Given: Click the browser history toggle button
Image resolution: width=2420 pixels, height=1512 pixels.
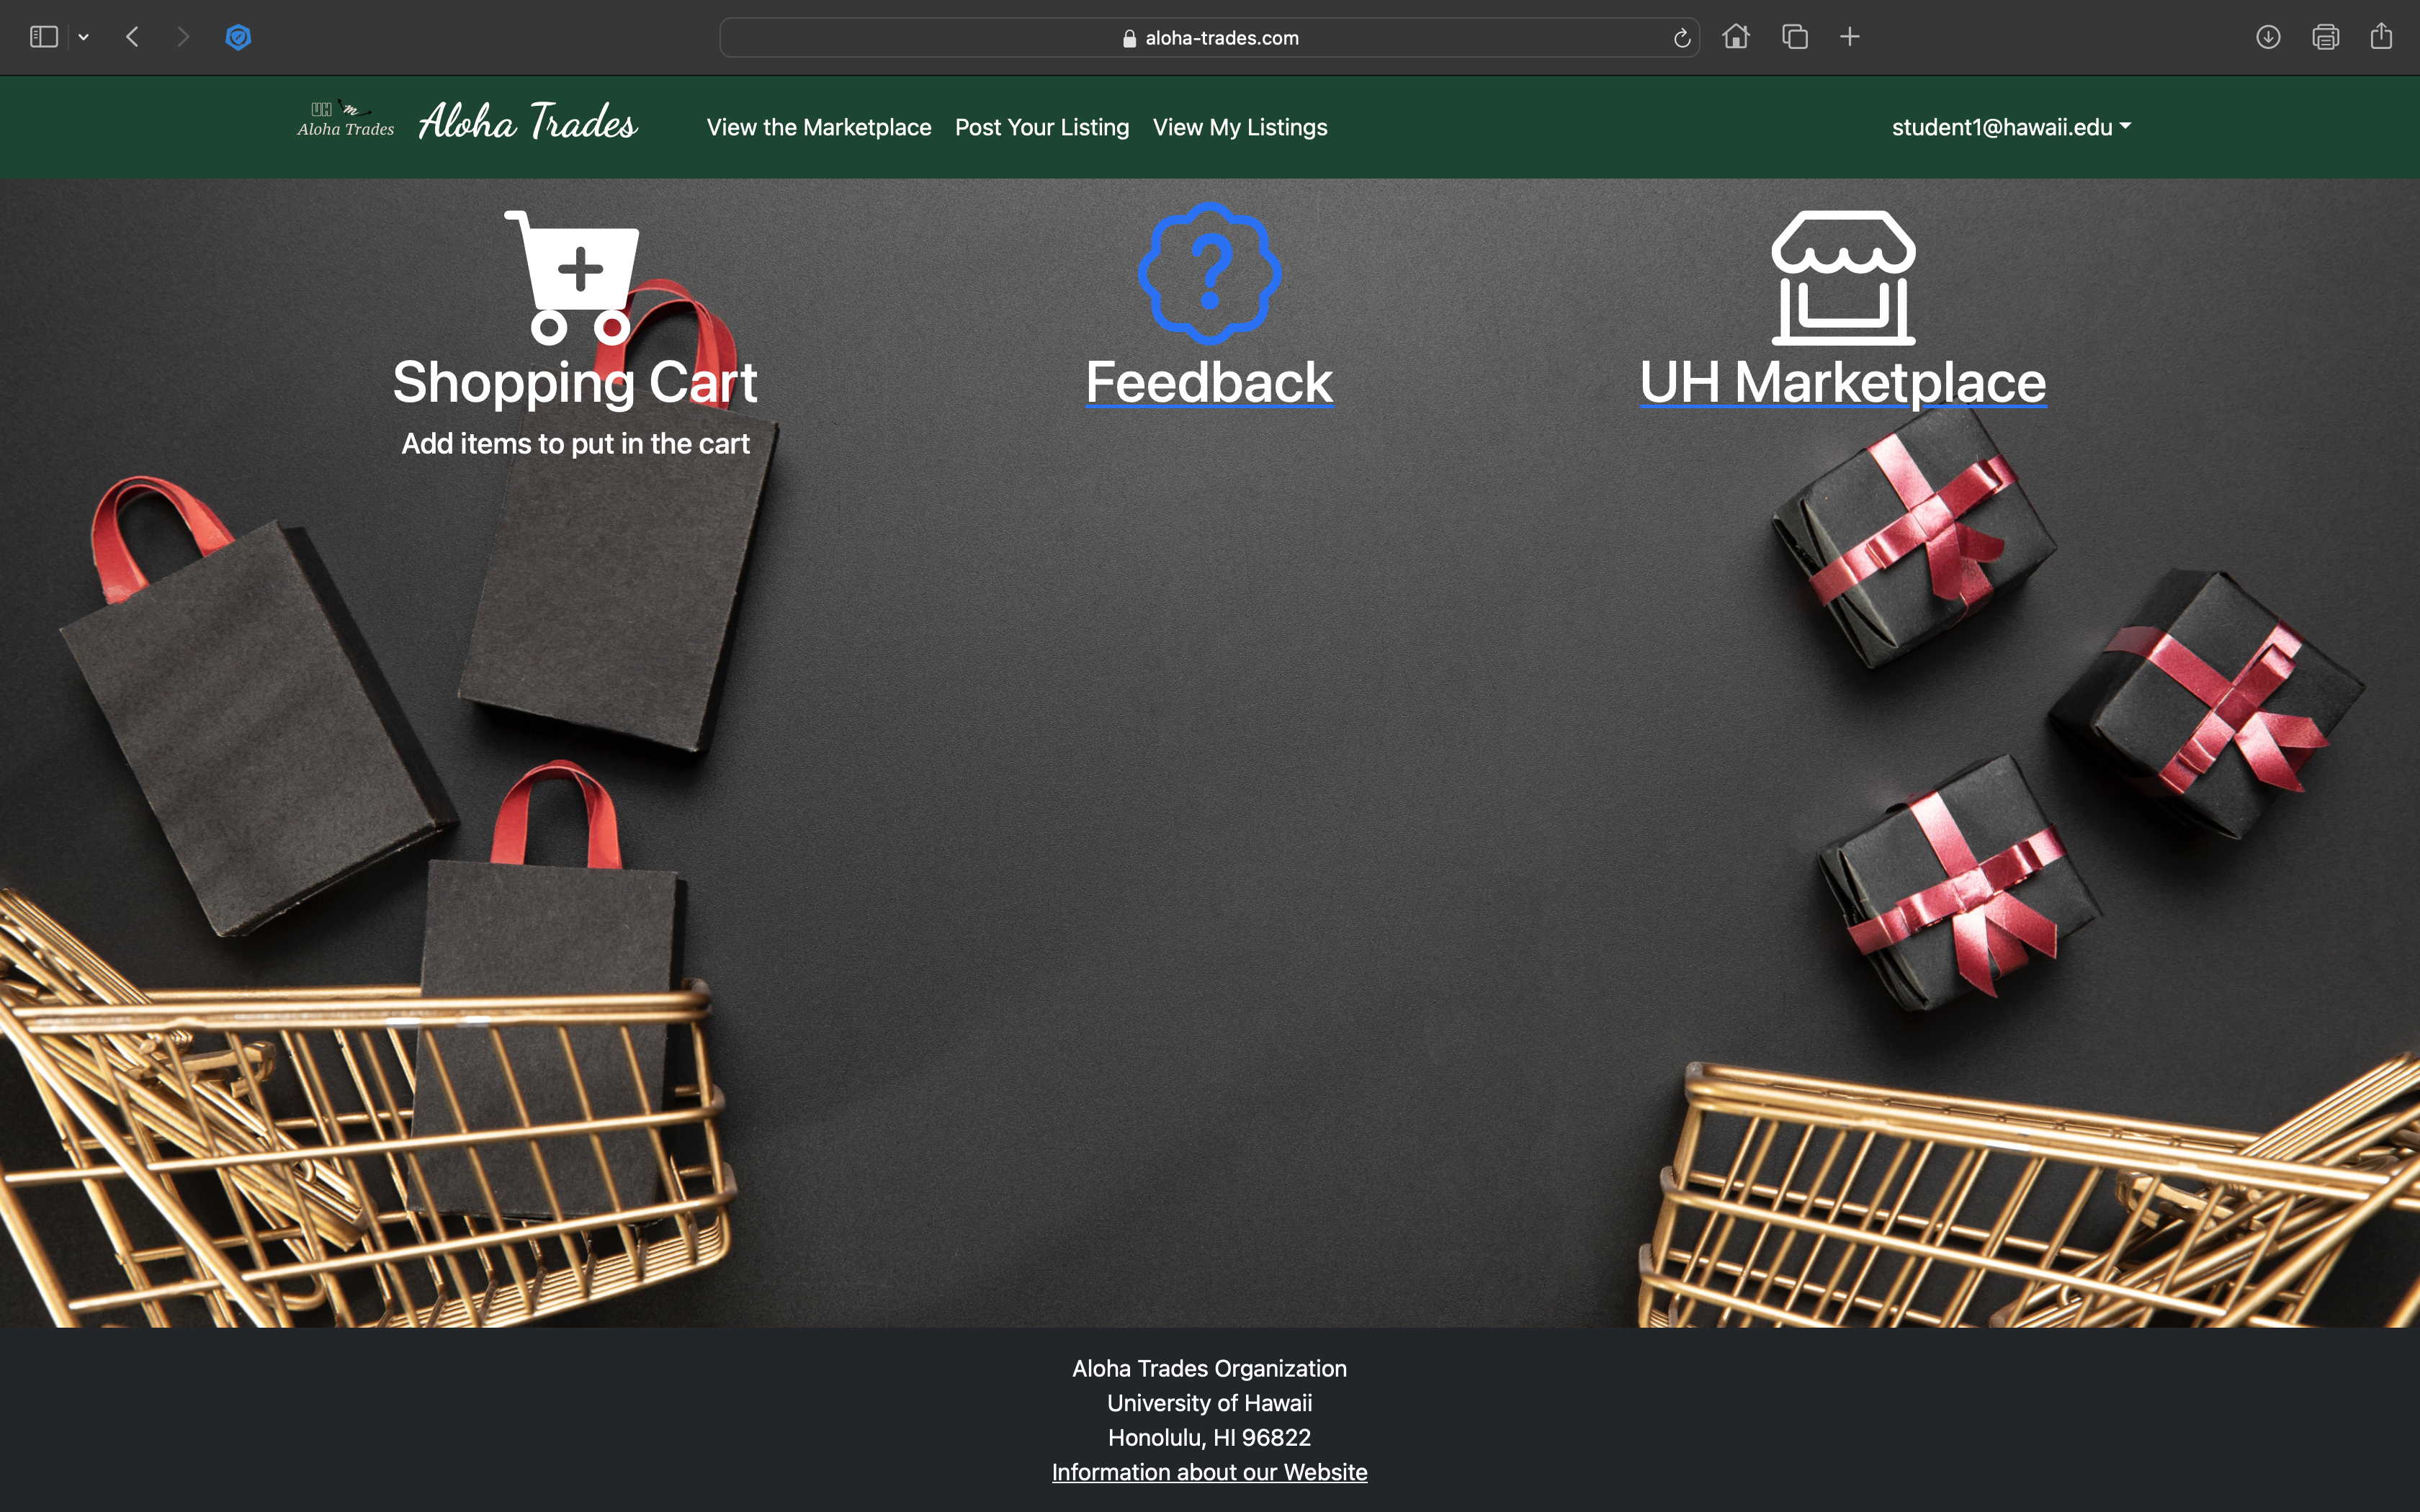Looking at the screenshot, I should tap(82, 37).
